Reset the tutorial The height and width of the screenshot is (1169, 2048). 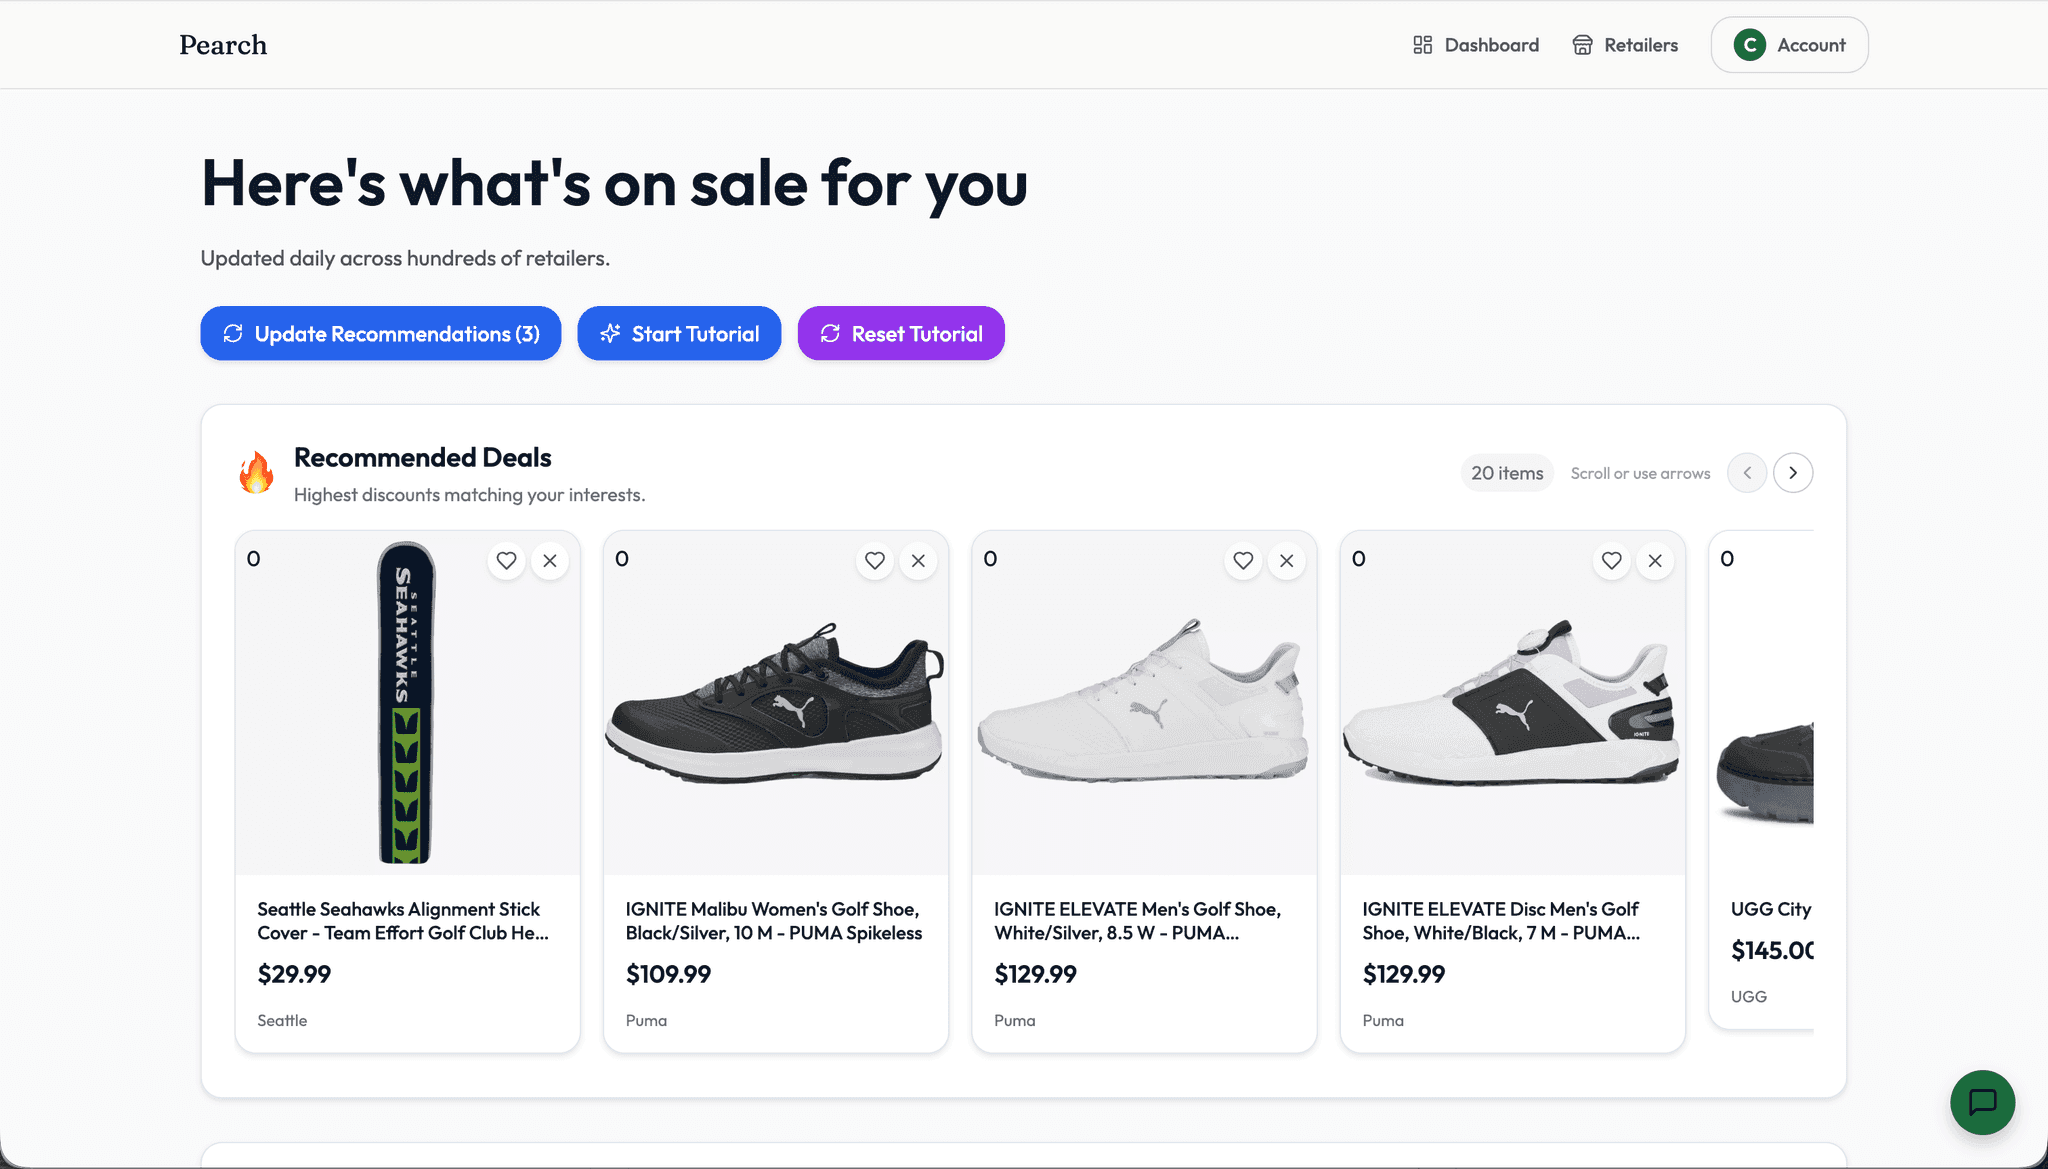coord(901,333)
